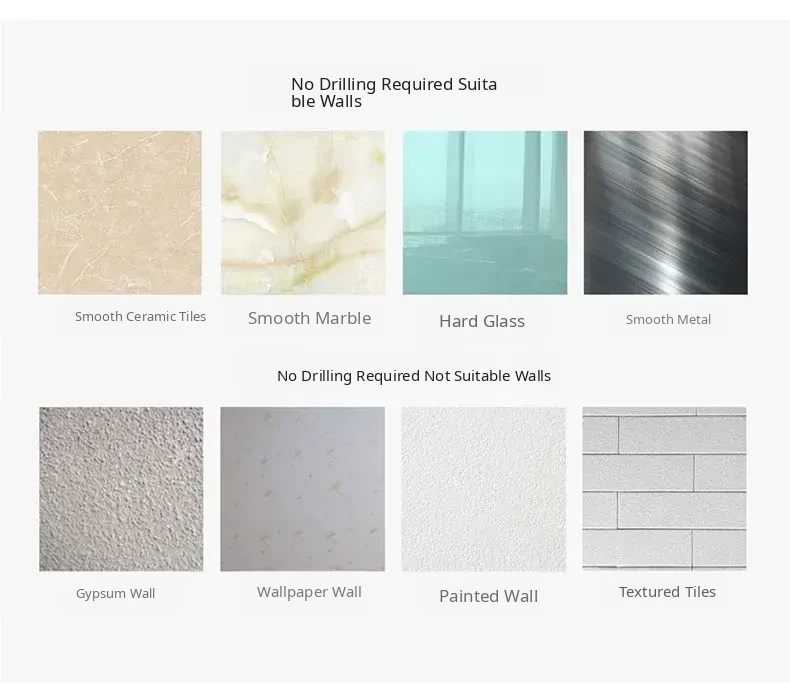Select the Textured Tiles brick image

pyautogui.click(x=664, y=489)
